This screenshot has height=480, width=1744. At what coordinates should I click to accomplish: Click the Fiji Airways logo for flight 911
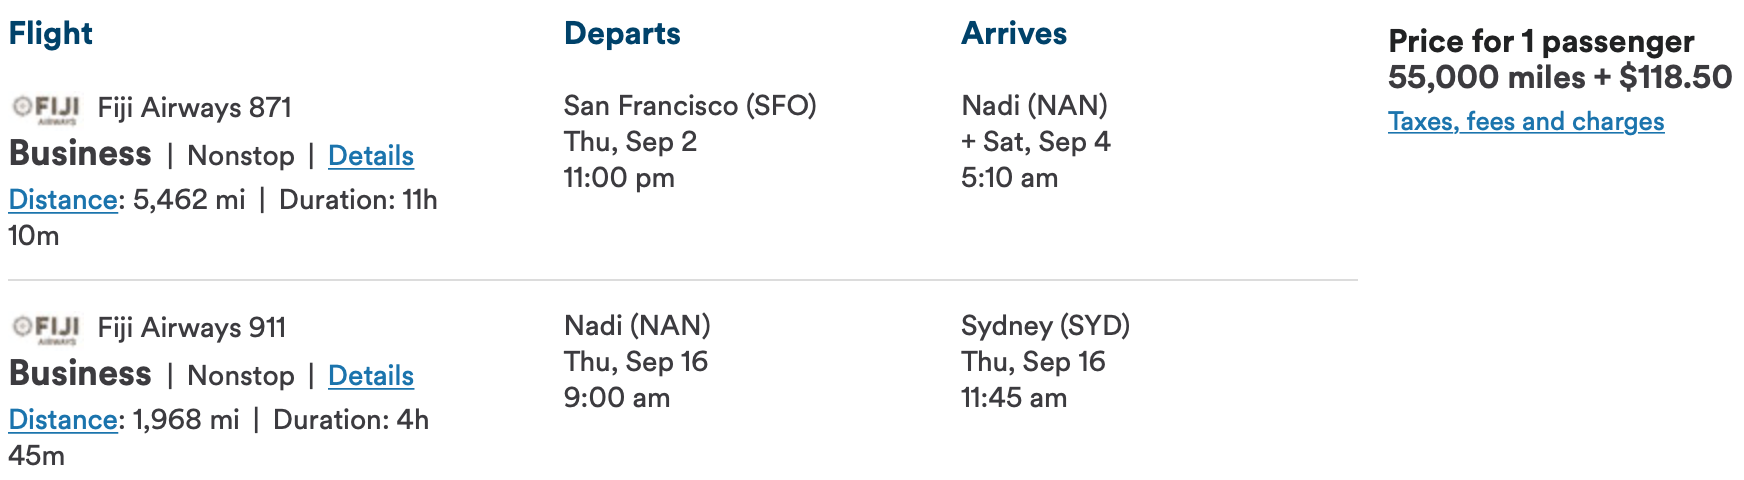46,328
